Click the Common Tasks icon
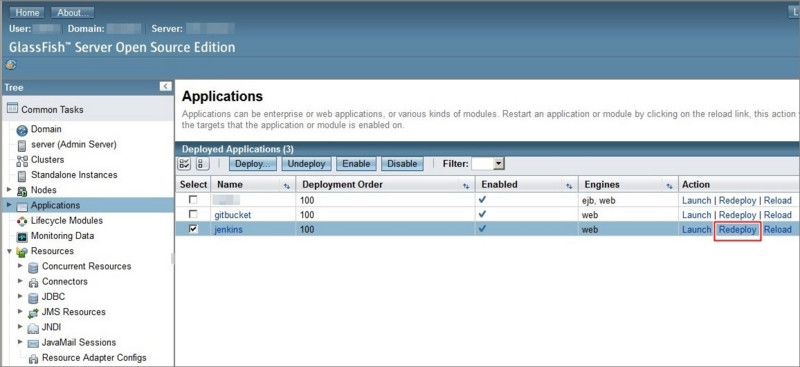Image resolution: width=800 pixels, height=367 pixels. click(12, 108)
